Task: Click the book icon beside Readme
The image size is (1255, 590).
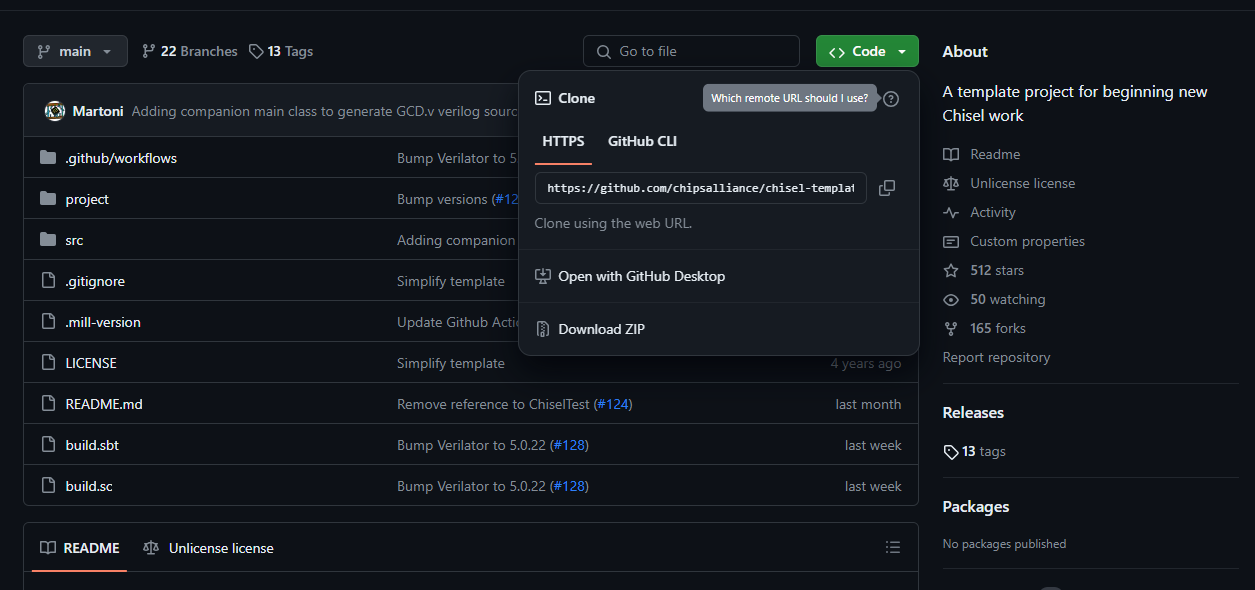Action: (x=951, y=154)
